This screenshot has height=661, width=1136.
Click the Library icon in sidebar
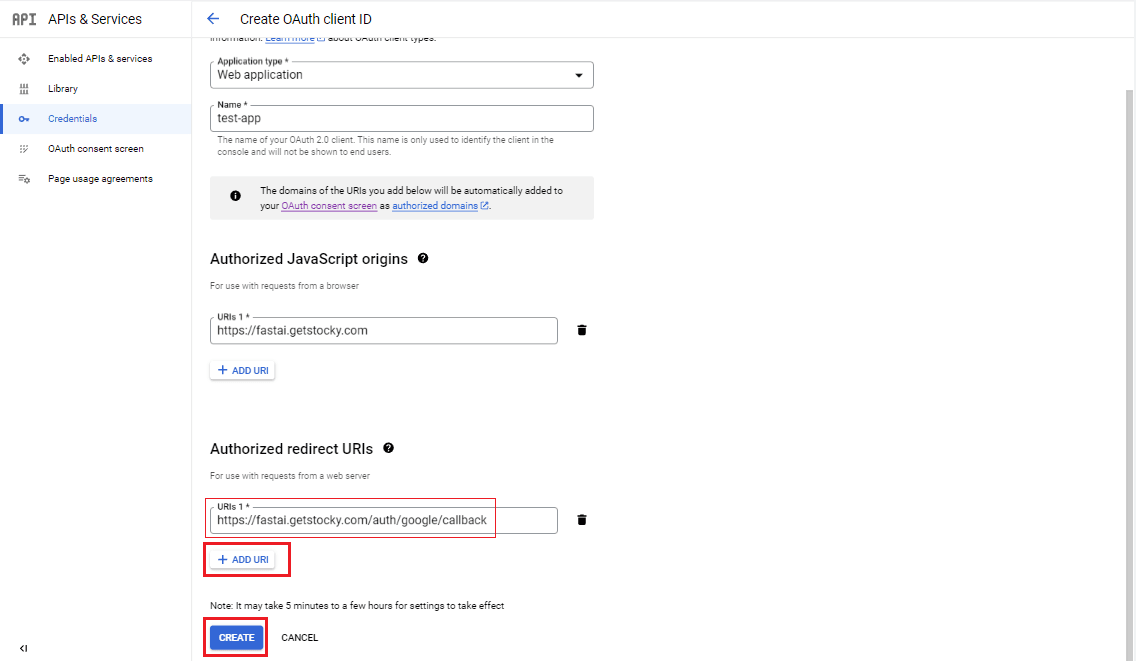click(x=24, y=89)
